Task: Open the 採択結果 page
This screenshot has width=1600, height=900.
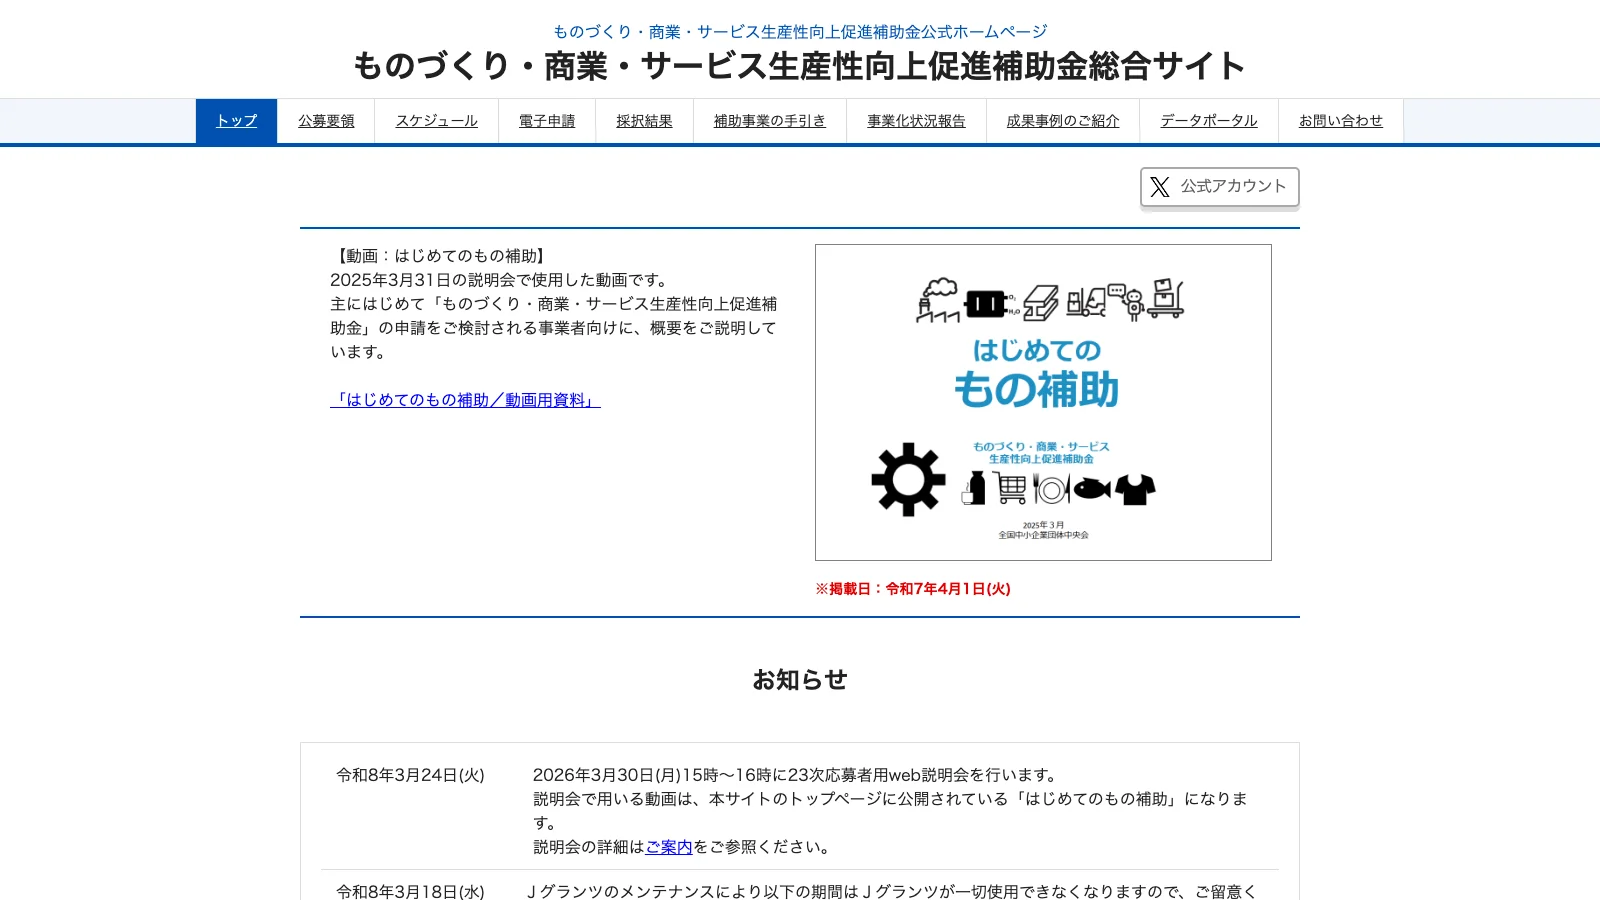Action: coord(645,120)
